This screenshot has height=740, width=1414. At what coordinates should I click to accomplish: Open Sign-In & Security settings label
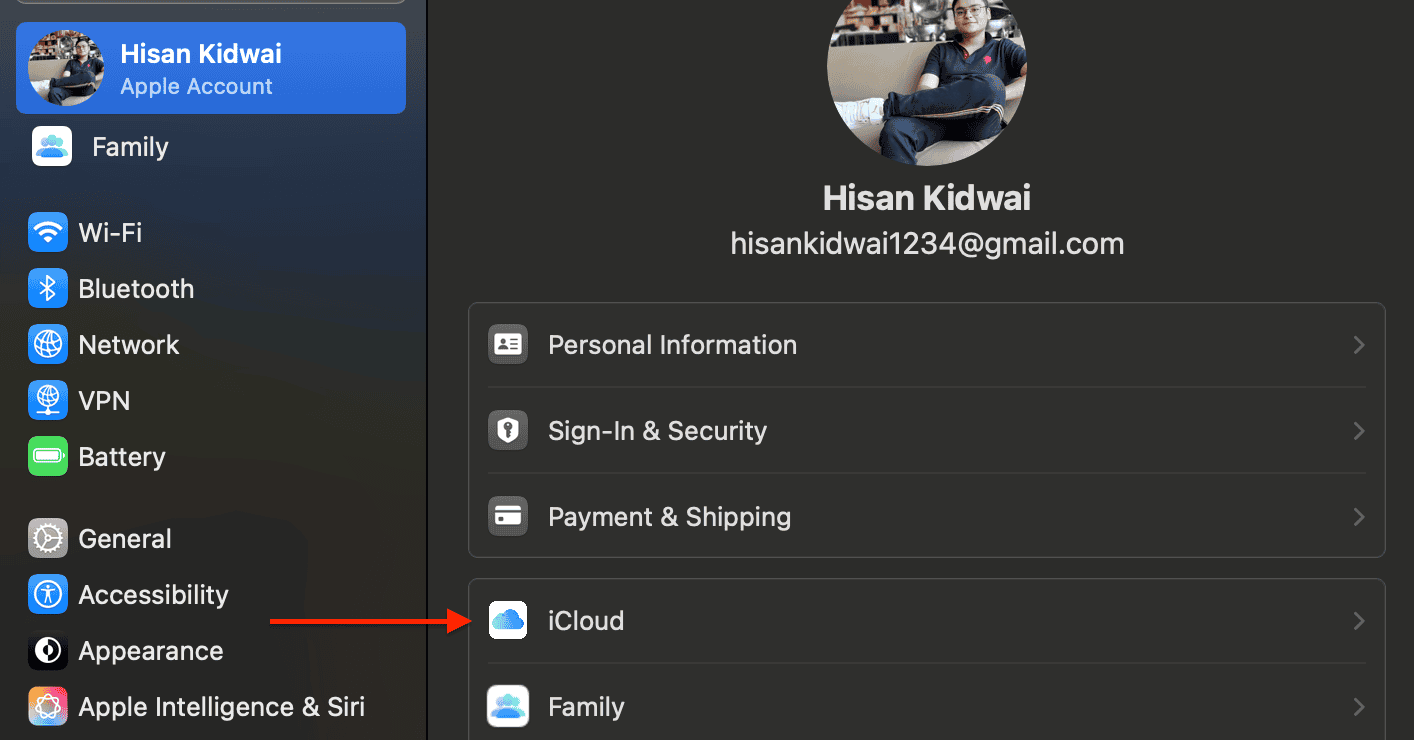pyautogui.click(x=658, y=431)
